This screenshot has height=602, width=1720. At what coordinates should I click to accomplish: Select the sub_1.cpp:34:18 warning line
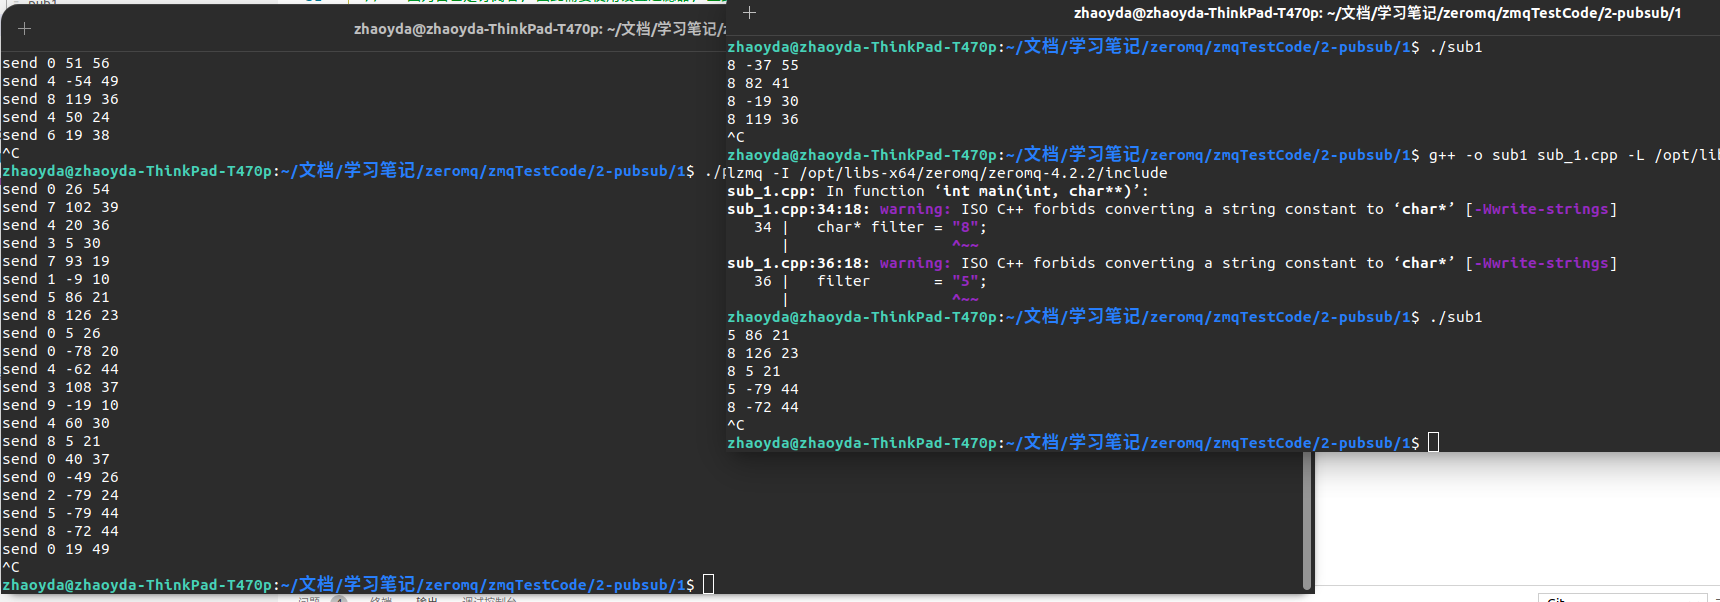(x=1170, y=209)
